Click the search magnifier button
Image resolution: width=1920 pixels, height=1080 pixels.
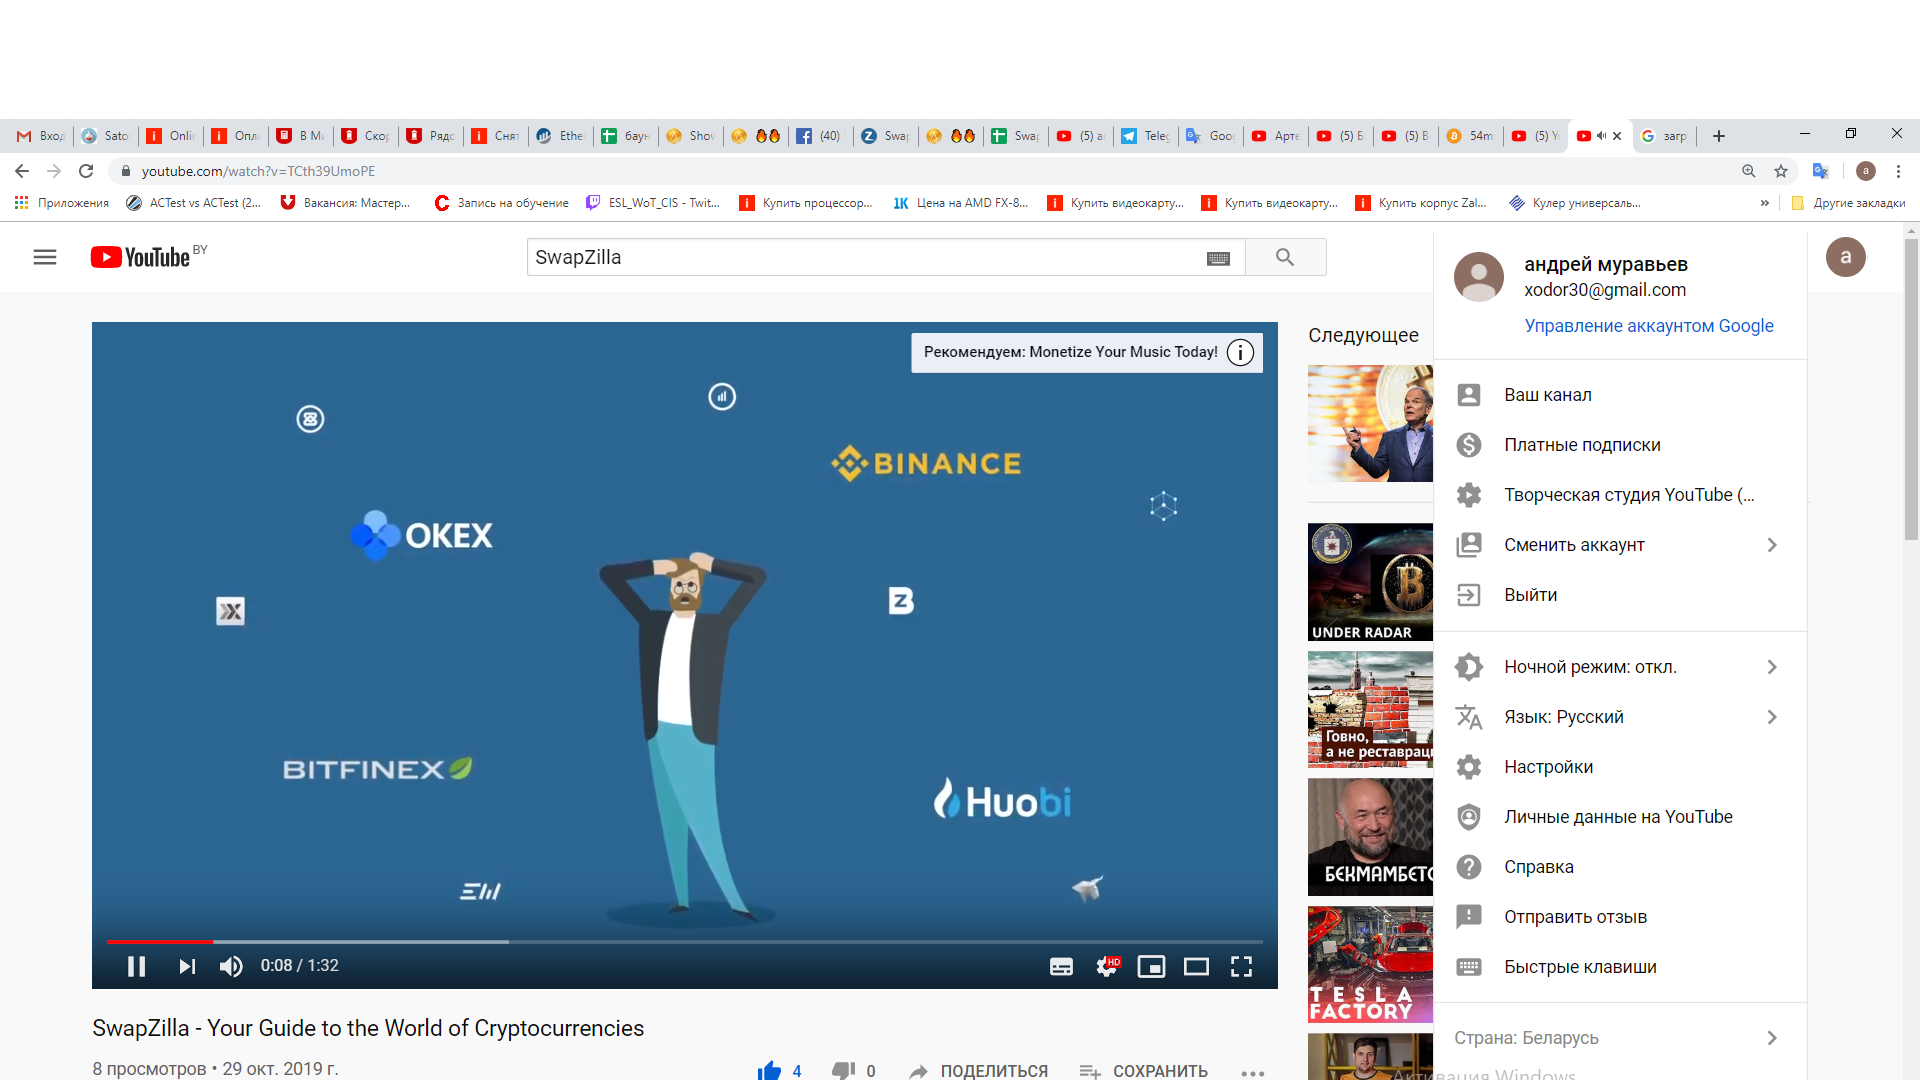click(1285, 257)
